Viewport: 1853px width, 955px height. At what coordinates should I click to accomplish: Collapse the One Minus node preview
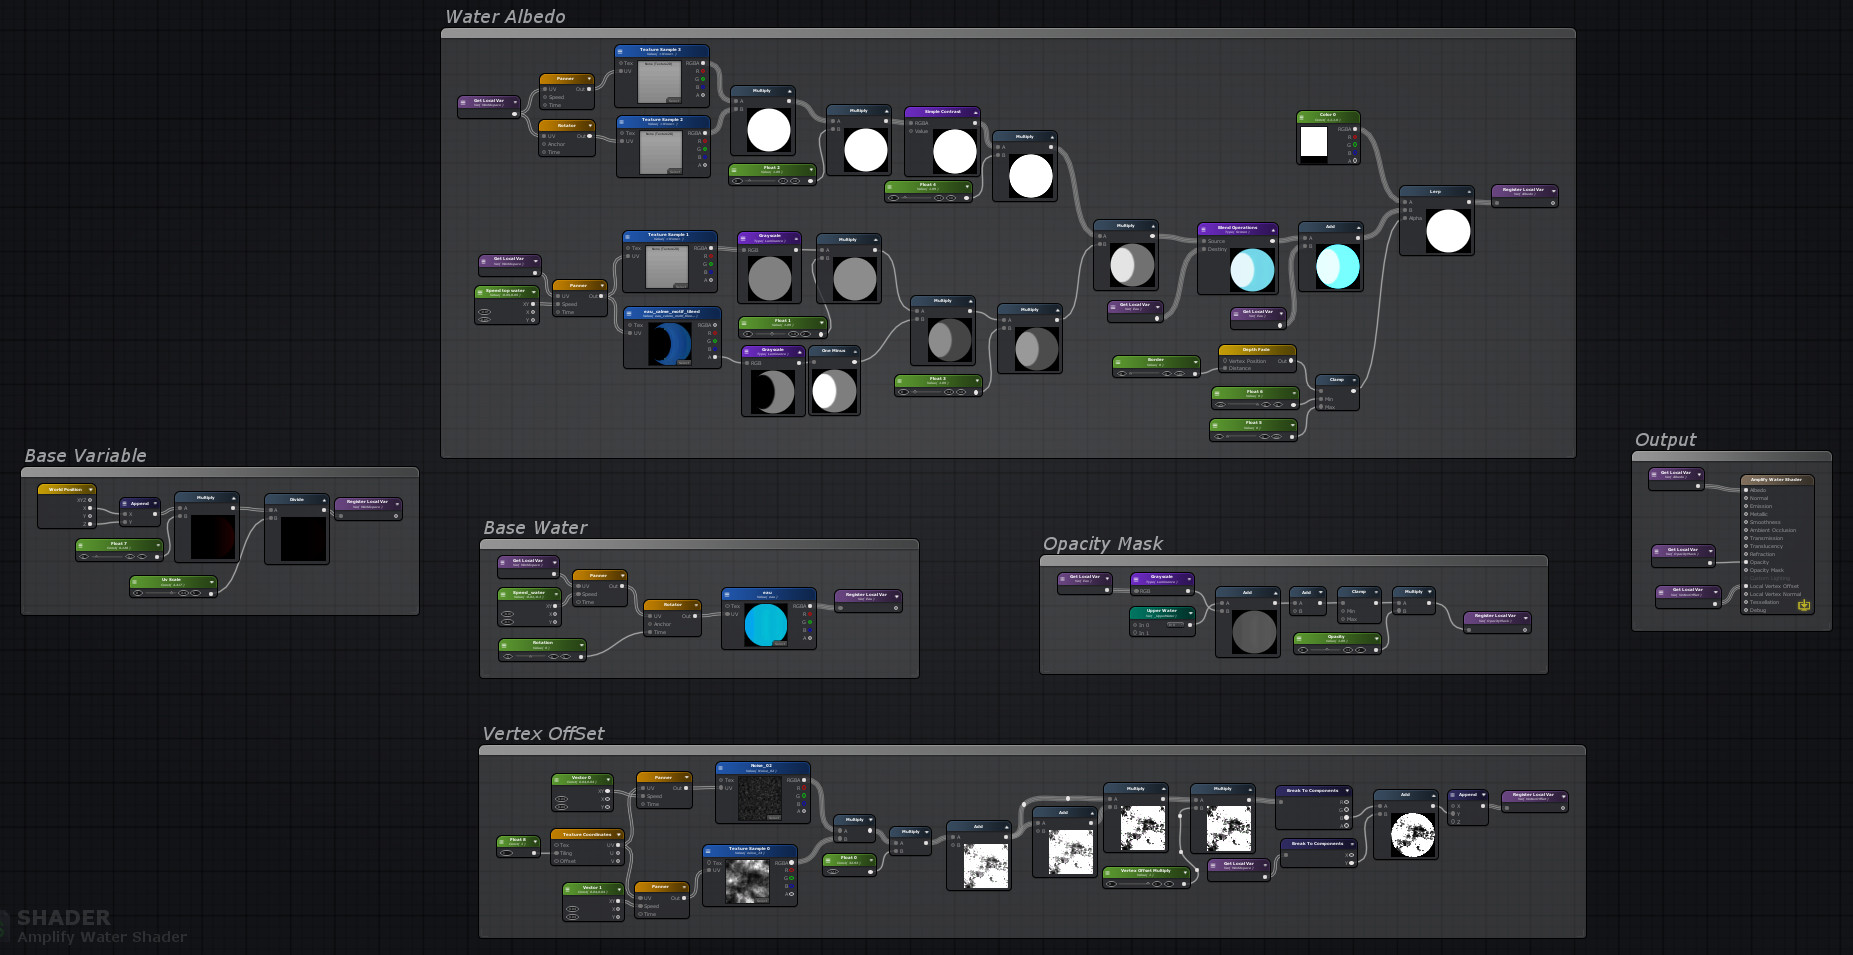coord(855,351)
